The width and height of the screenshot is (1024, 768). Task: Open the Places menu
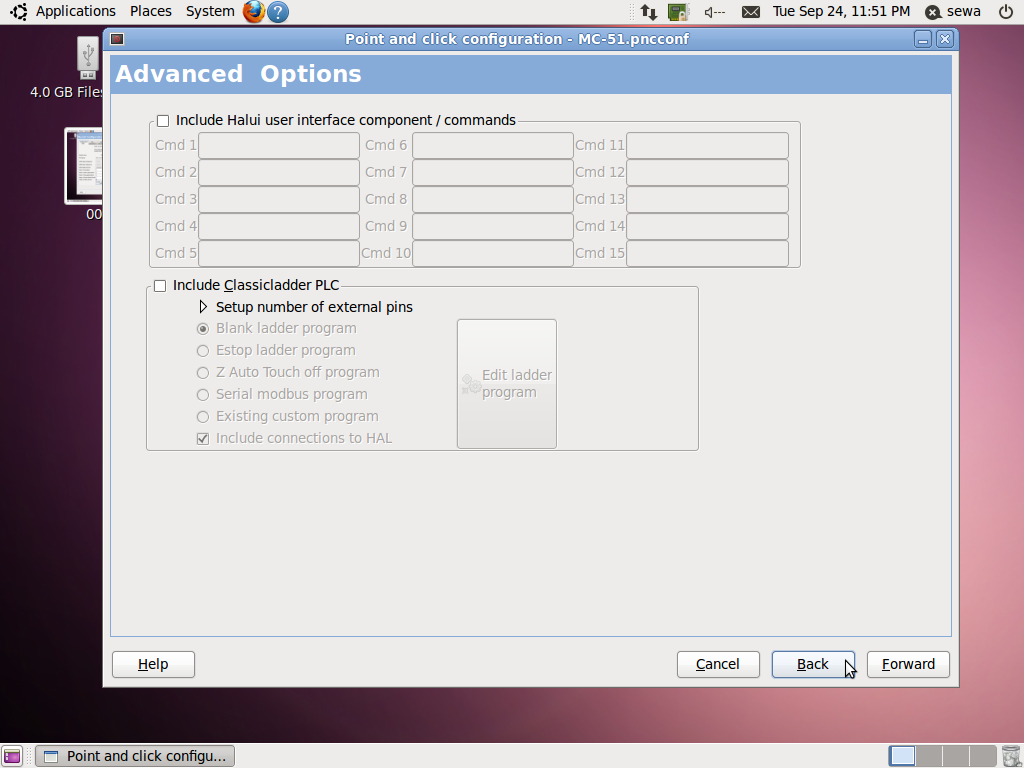(151, 11)
